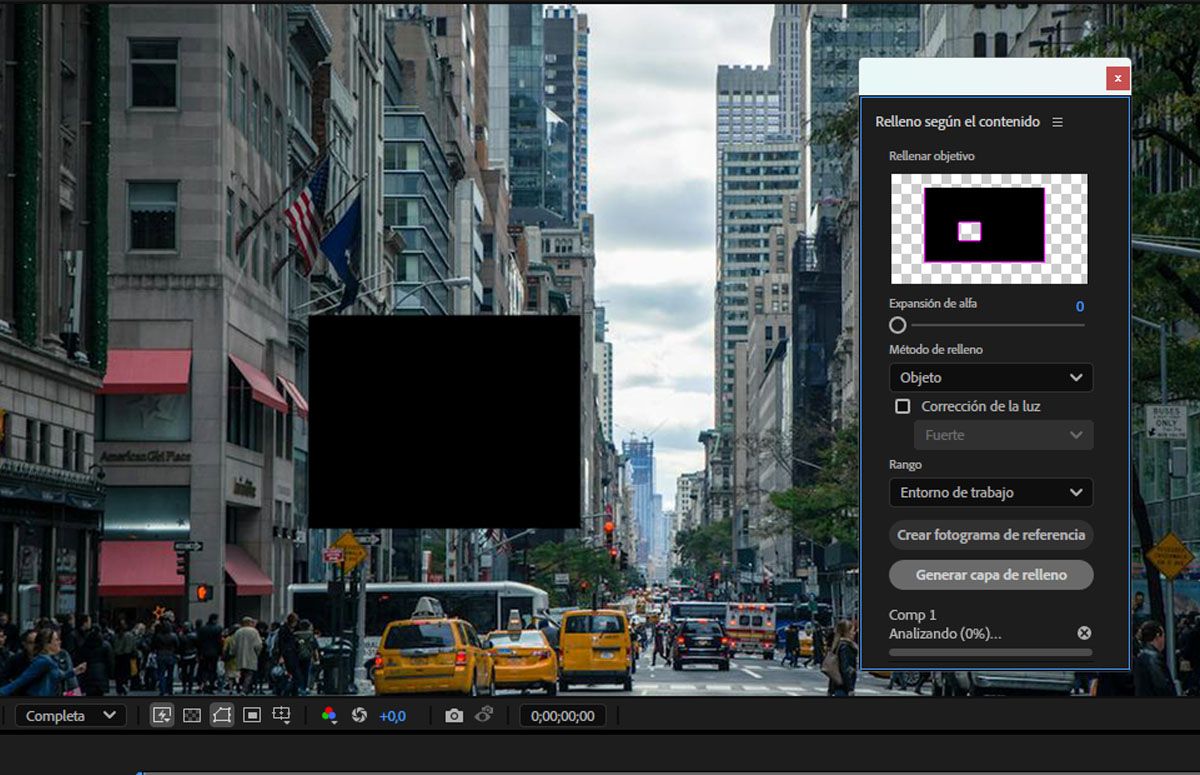
Task: Open the Método de relleno dropdown
Action: click(990, 377)
